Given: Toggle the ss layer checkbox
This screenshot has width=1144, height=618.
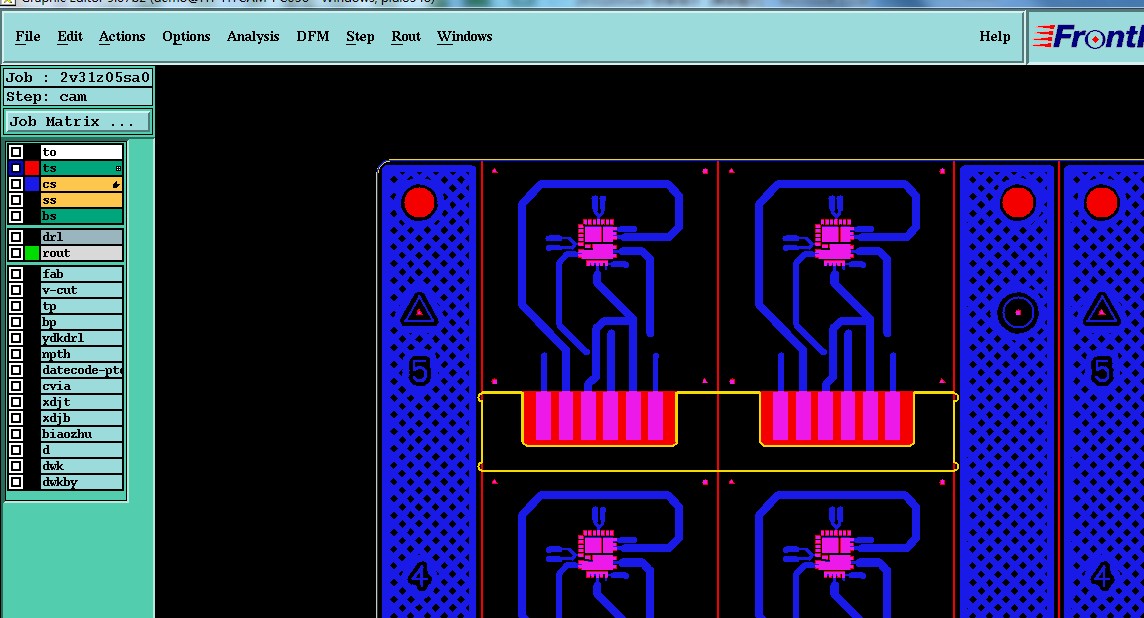Looking at the screenshot, I should coord(16,201).
